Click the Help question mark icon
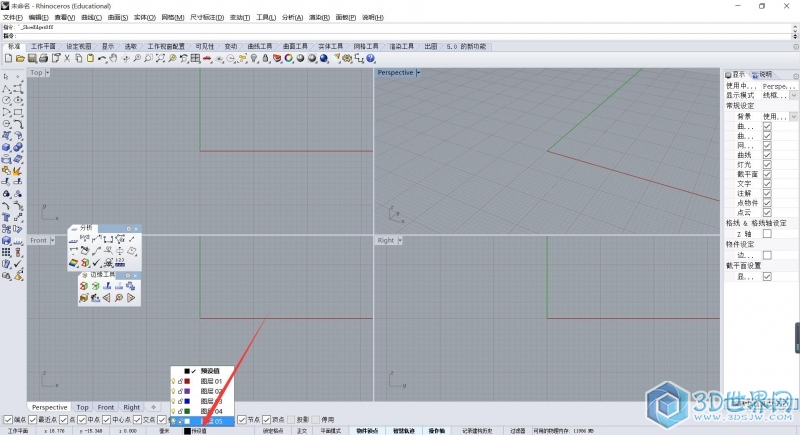This screenshot has width=800, height=435. click(370, 59)
